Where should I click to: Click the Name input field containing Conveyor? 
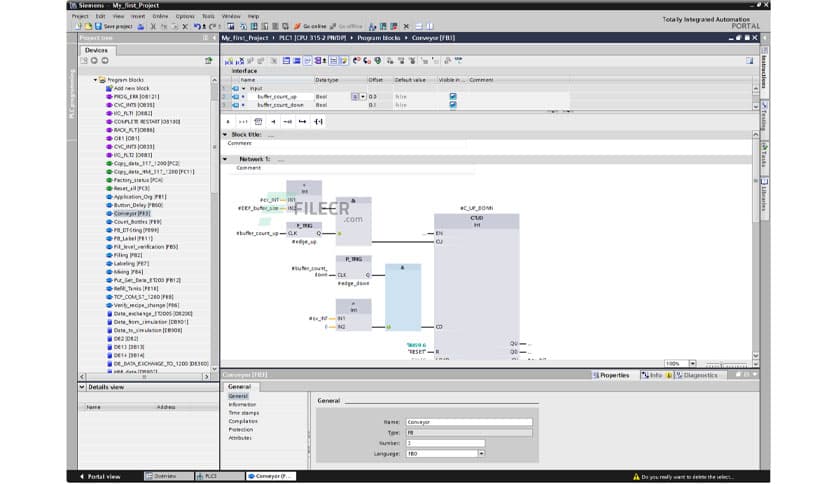click(x=469, y=422)
